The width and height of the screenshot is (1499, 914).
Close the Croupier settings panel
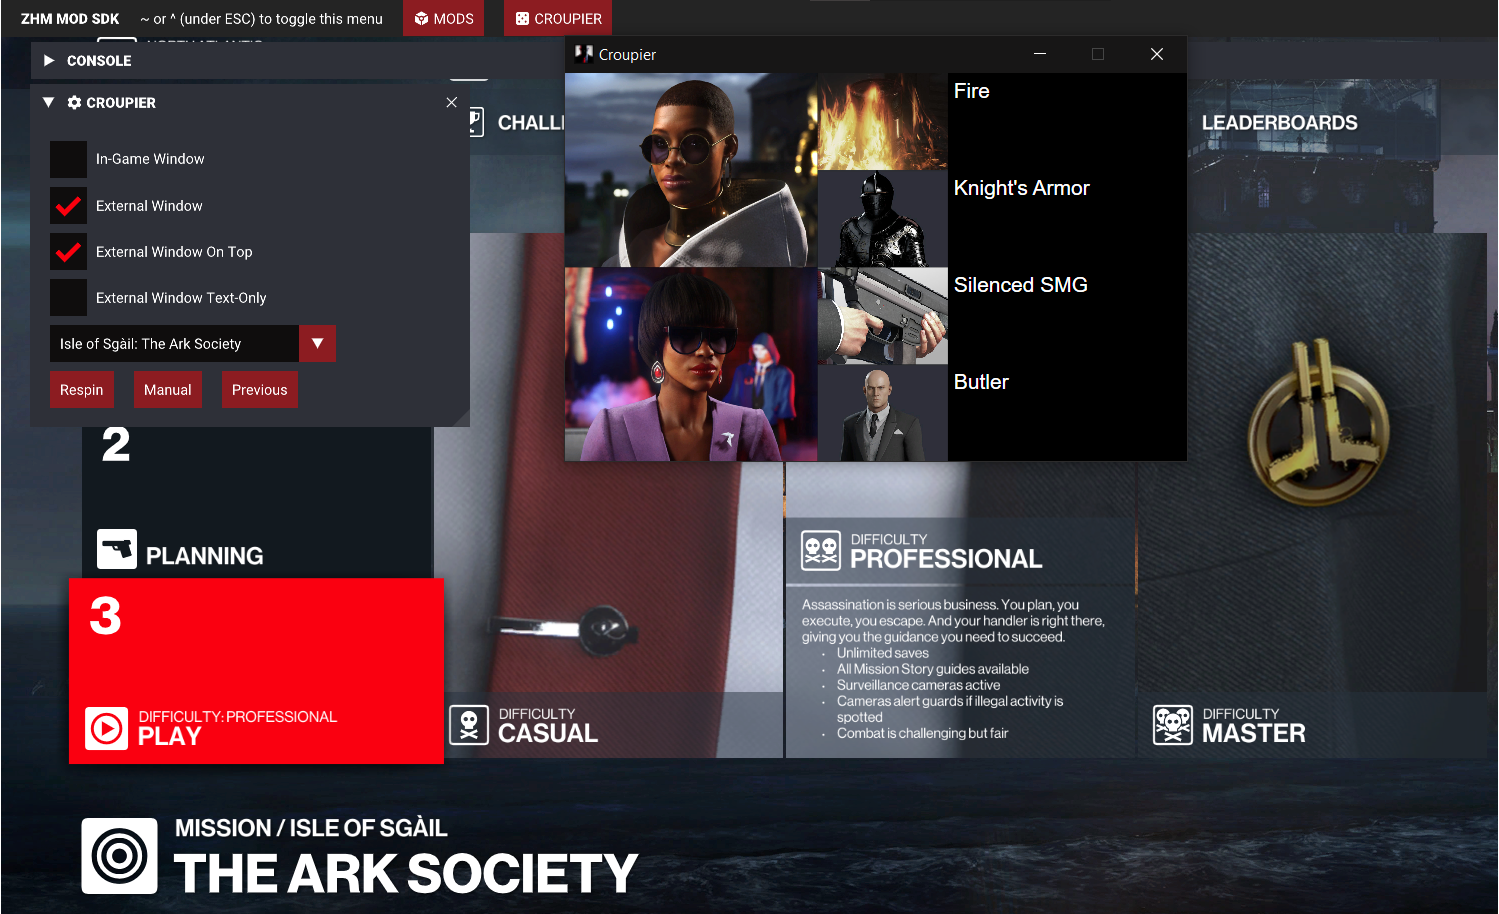coord(452,102)
